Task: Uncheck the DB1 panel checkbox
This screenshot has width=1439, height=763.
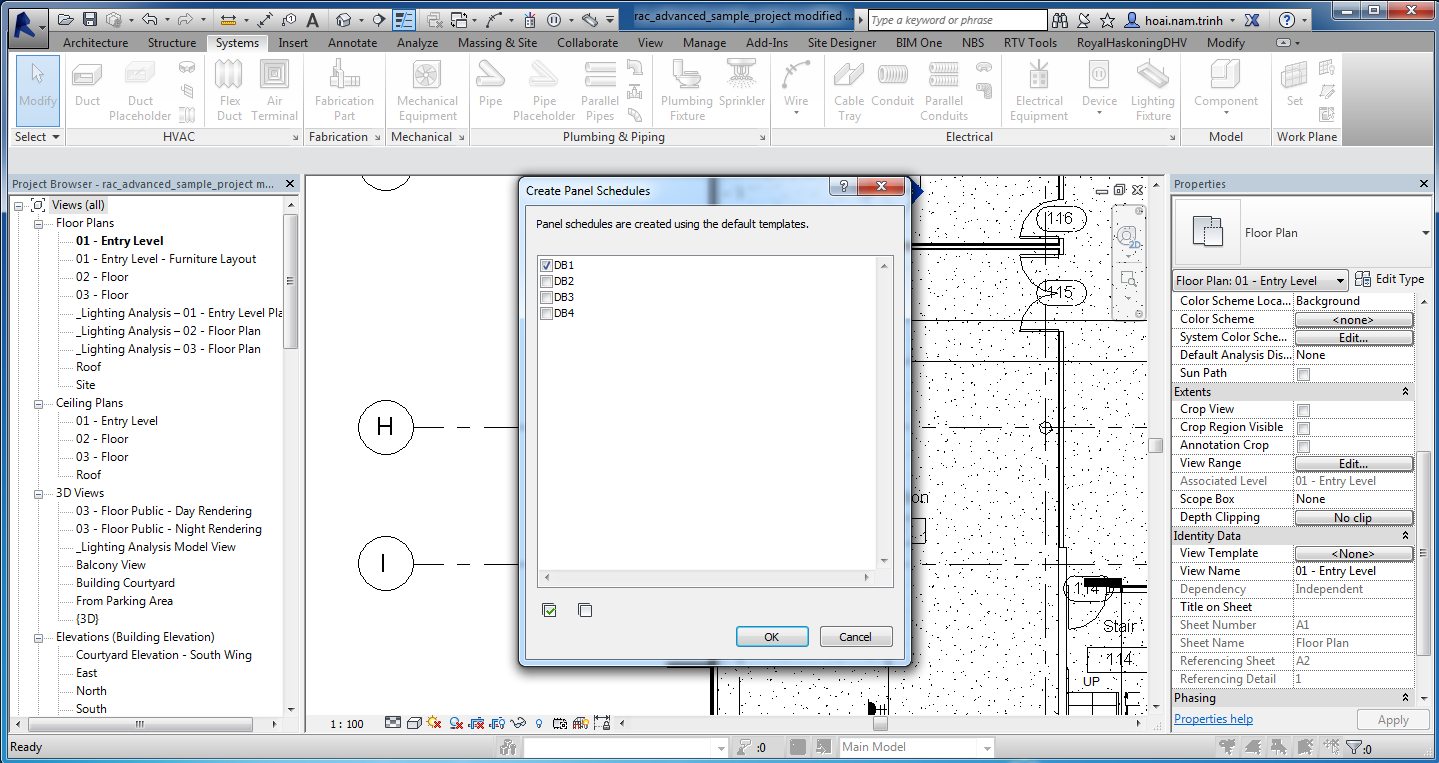Action: [546, 265]
